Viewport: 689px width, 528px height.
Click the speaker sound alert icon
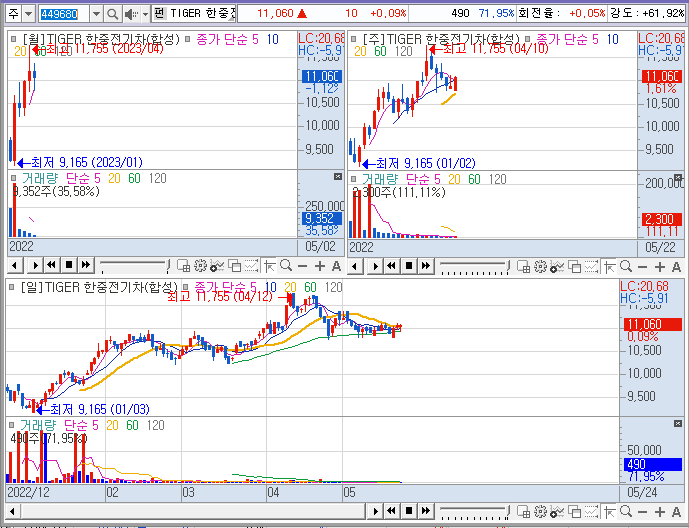131,14
